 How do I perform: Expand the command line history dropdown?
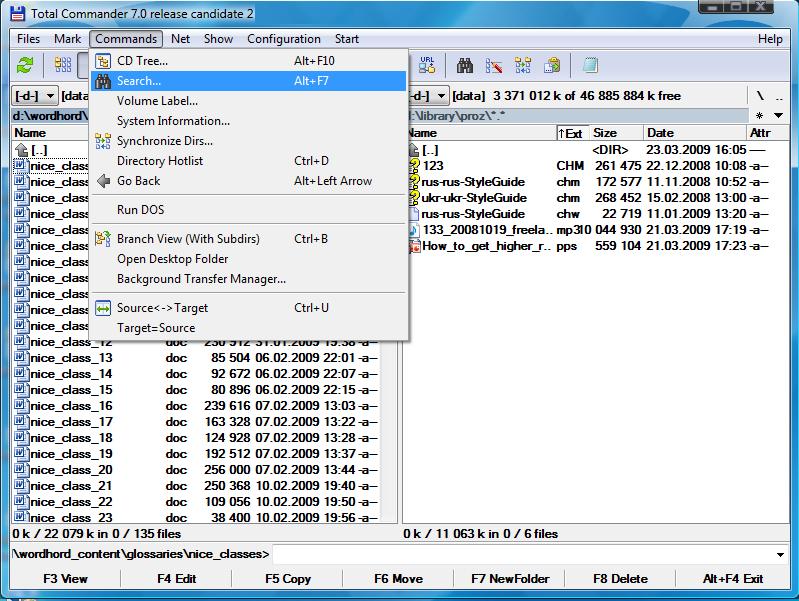(780, 554)
